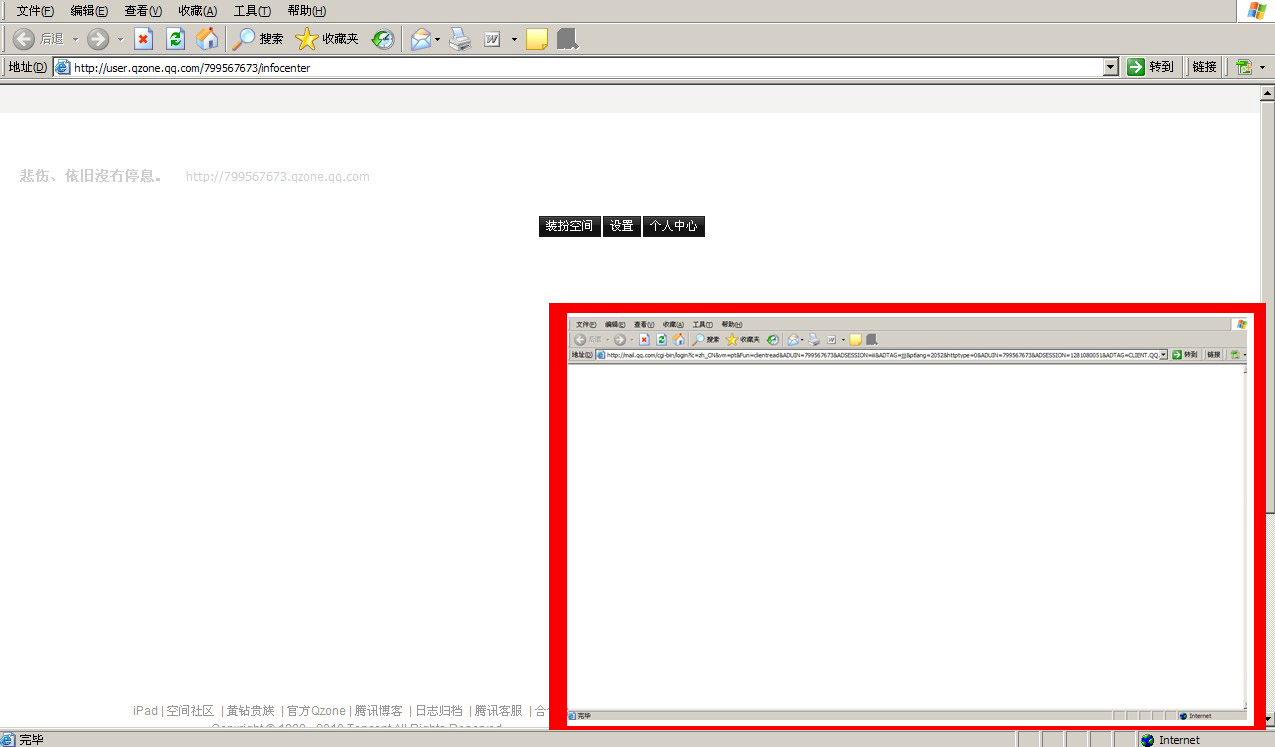Click the vertical scrollbar thumb

pyautogui.click(x=1267, y=307)
